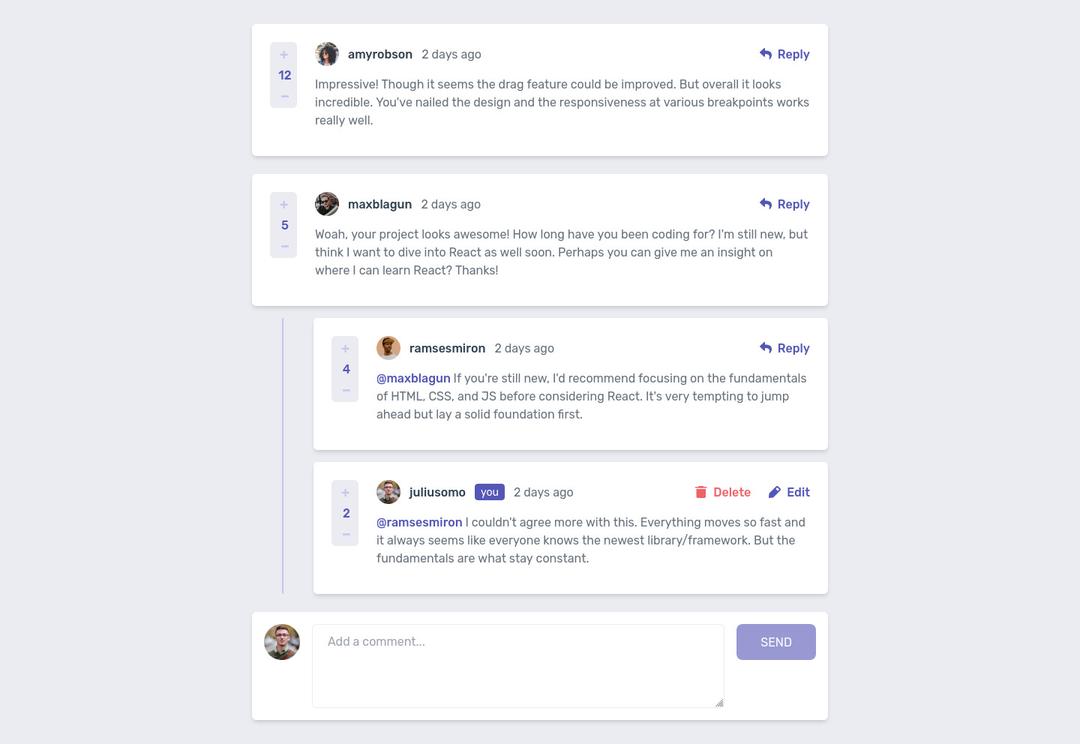
Task: Downvote maxblagun's comment with the minus
Action: click(283, 246)
